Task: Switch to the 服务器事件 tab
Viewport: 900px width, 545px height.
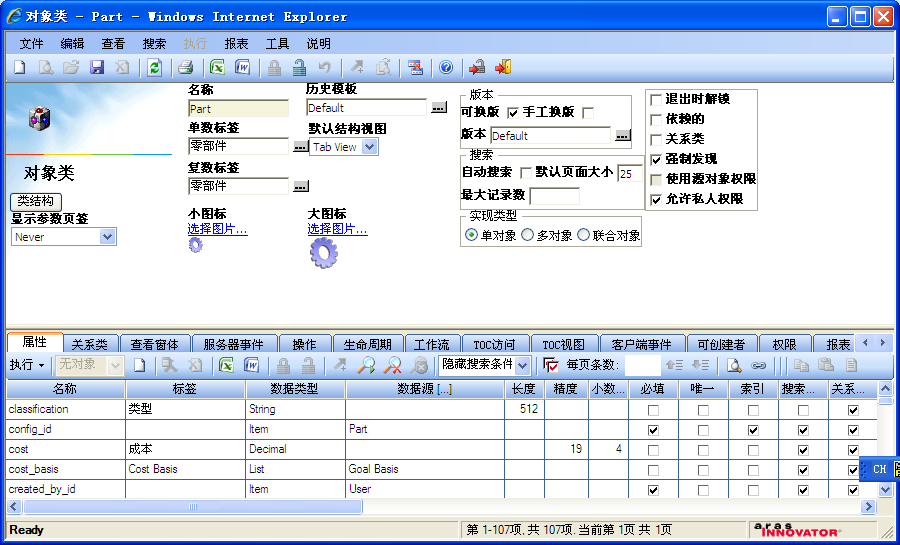Action: click(234, 344)
